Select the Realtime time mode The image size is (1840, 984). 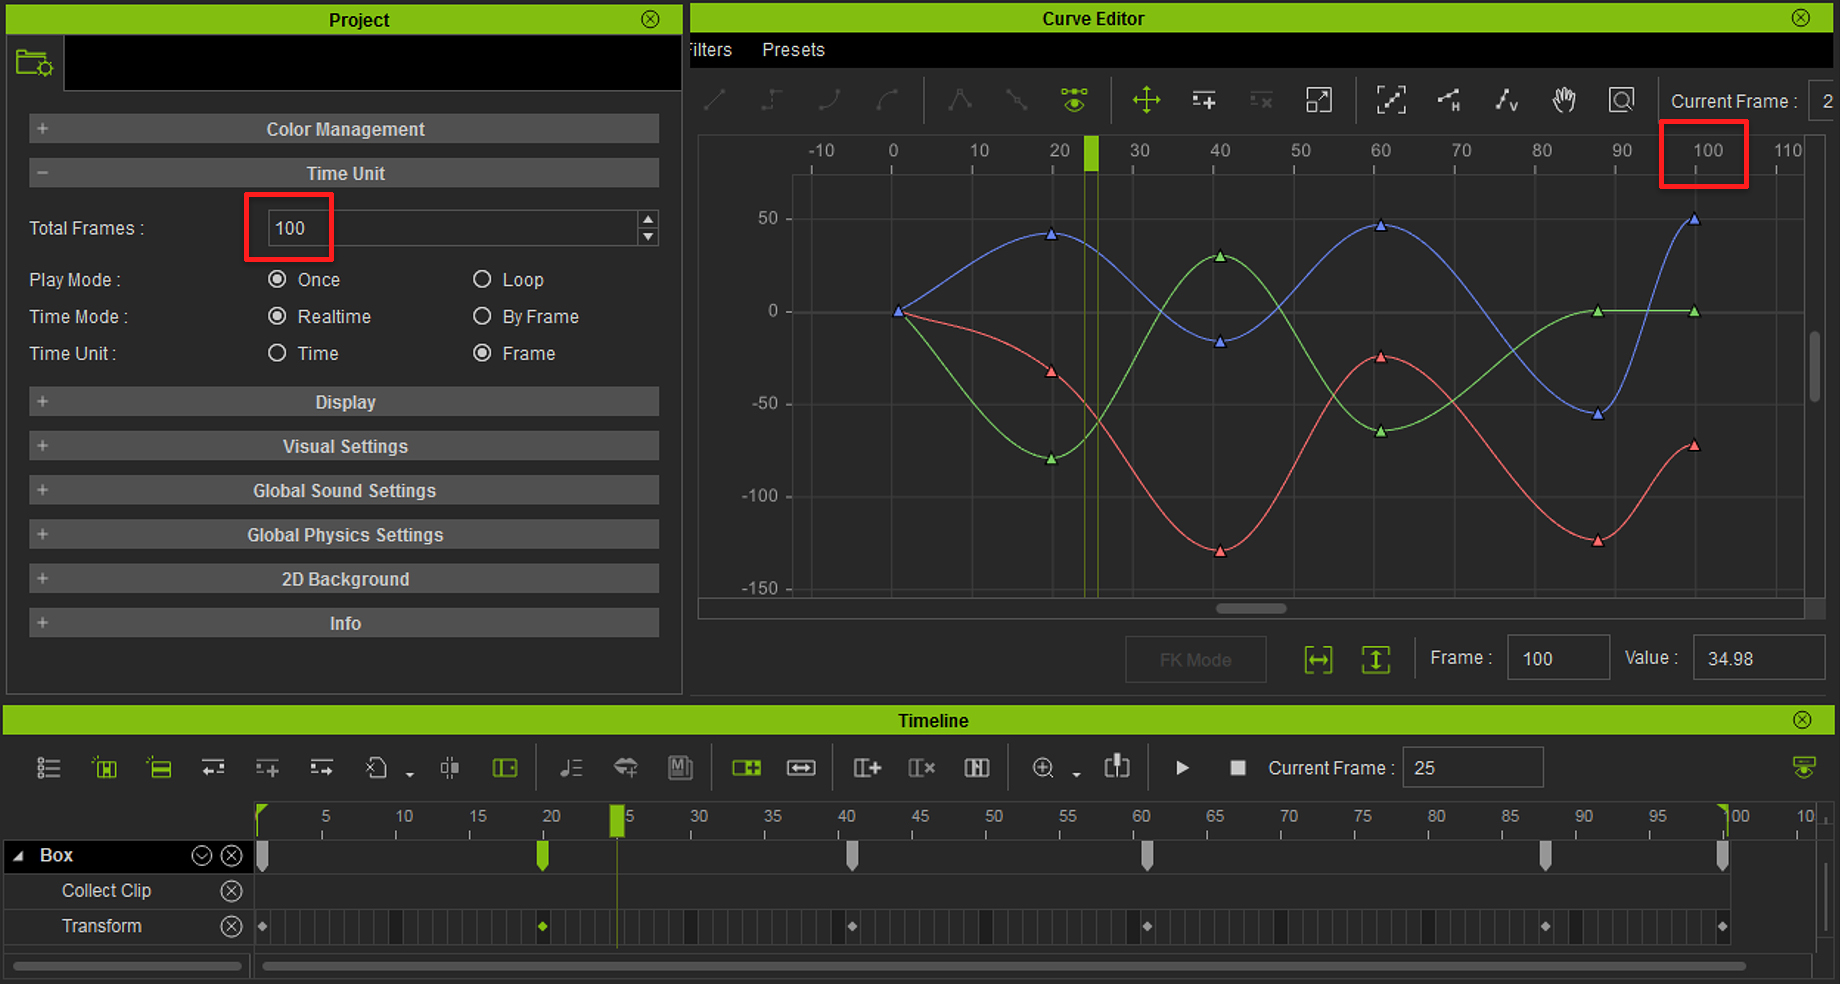point(277,316)
